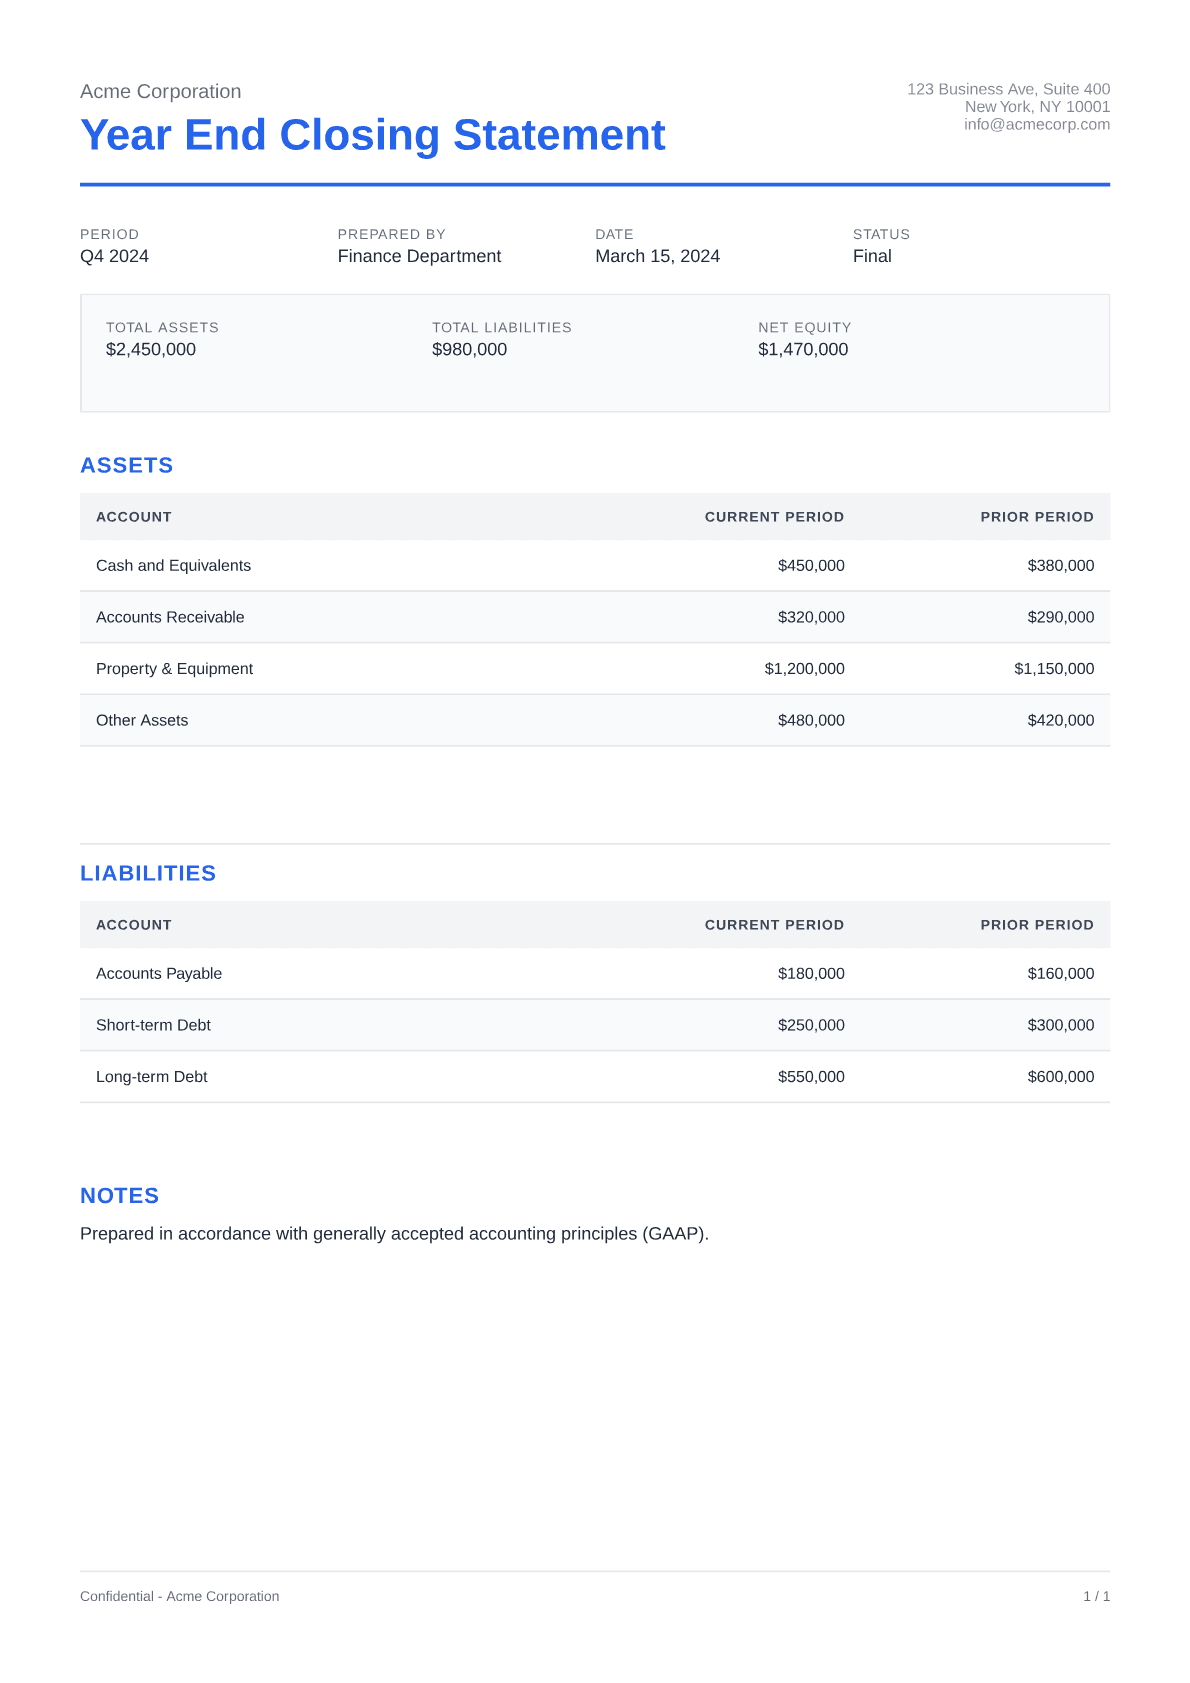Click the Q4 2024 period value
Image resolution: width=1190 pixels, height=1683 pixels.
[x=114, y=256]
